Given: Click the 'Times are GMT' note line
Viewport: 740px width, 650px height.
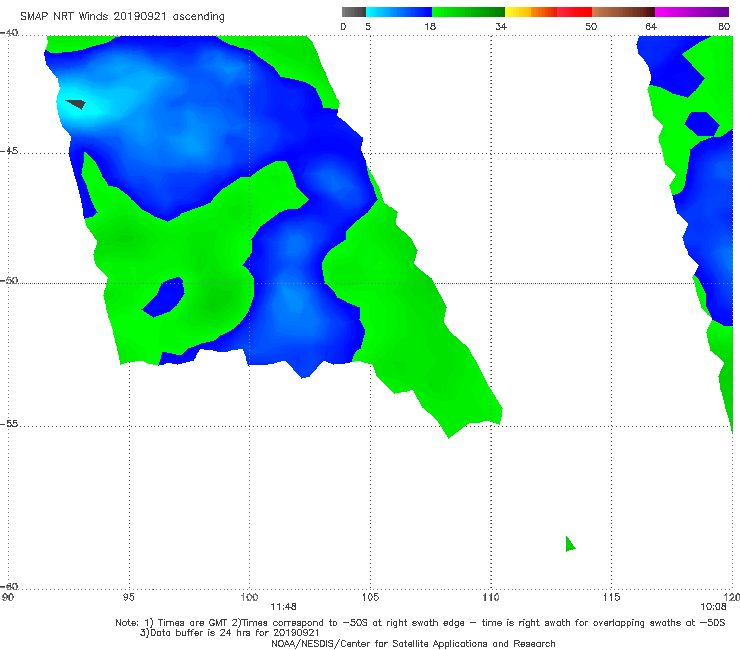Looking at the screenshot, I should (420, 623).
